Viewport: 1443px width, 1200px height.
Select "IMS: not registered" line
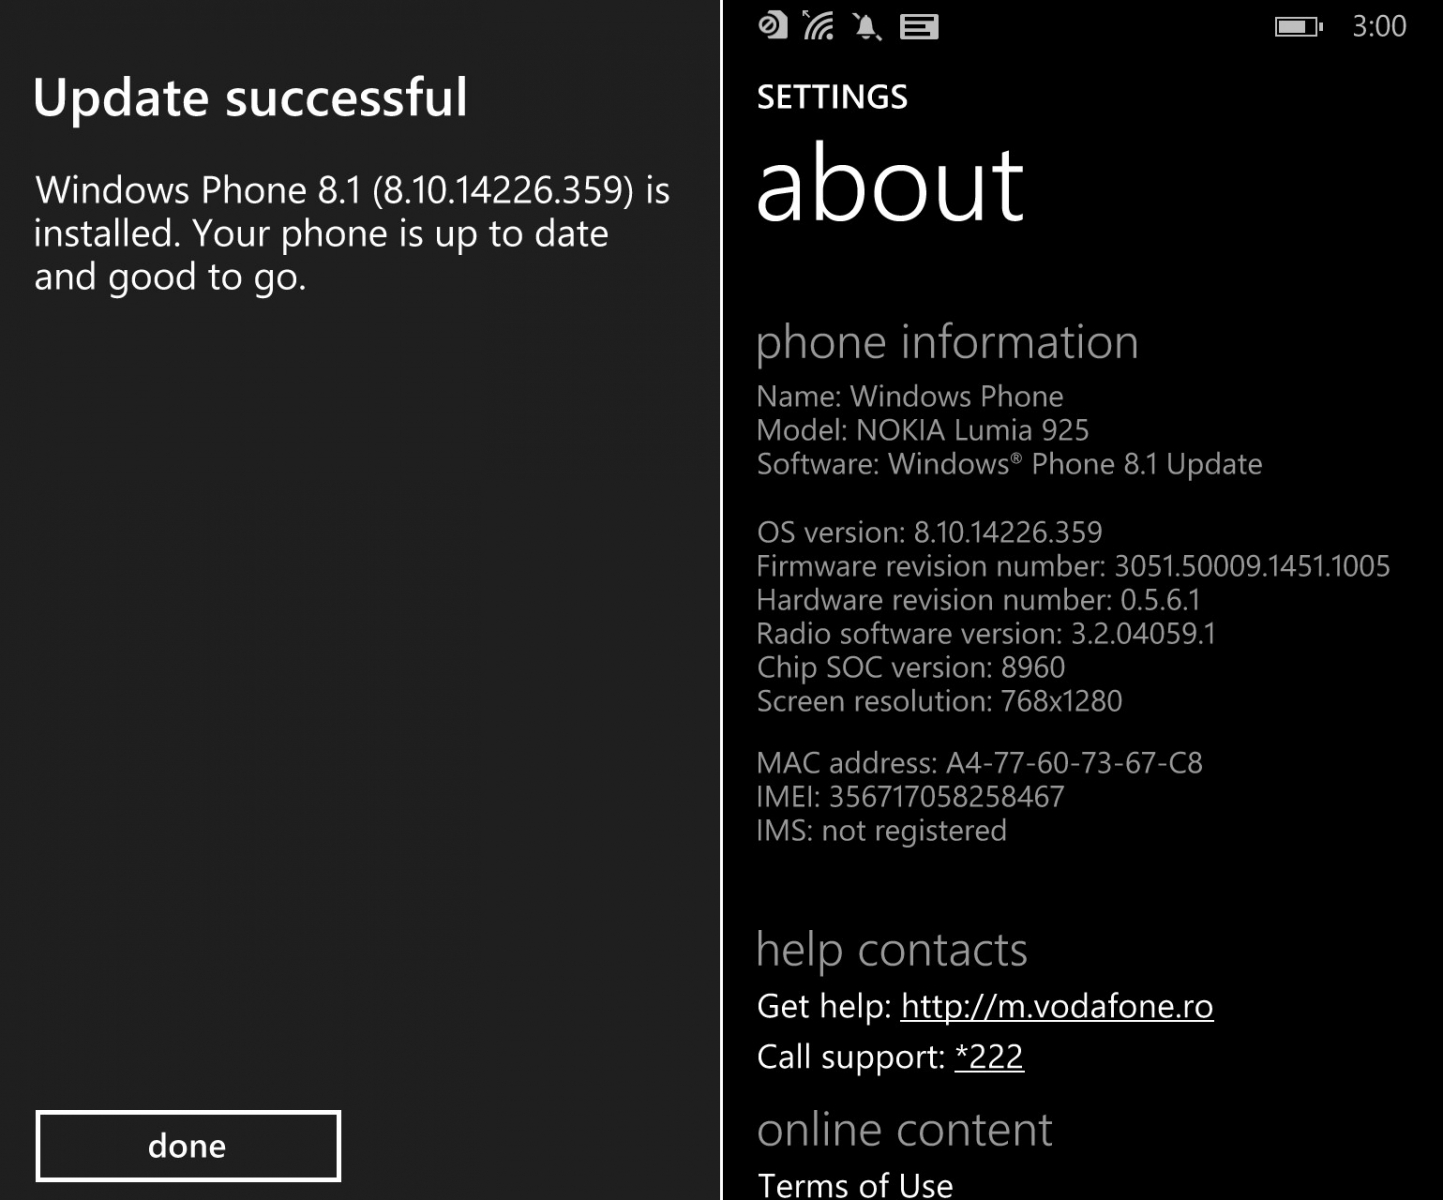coord(881,831)
